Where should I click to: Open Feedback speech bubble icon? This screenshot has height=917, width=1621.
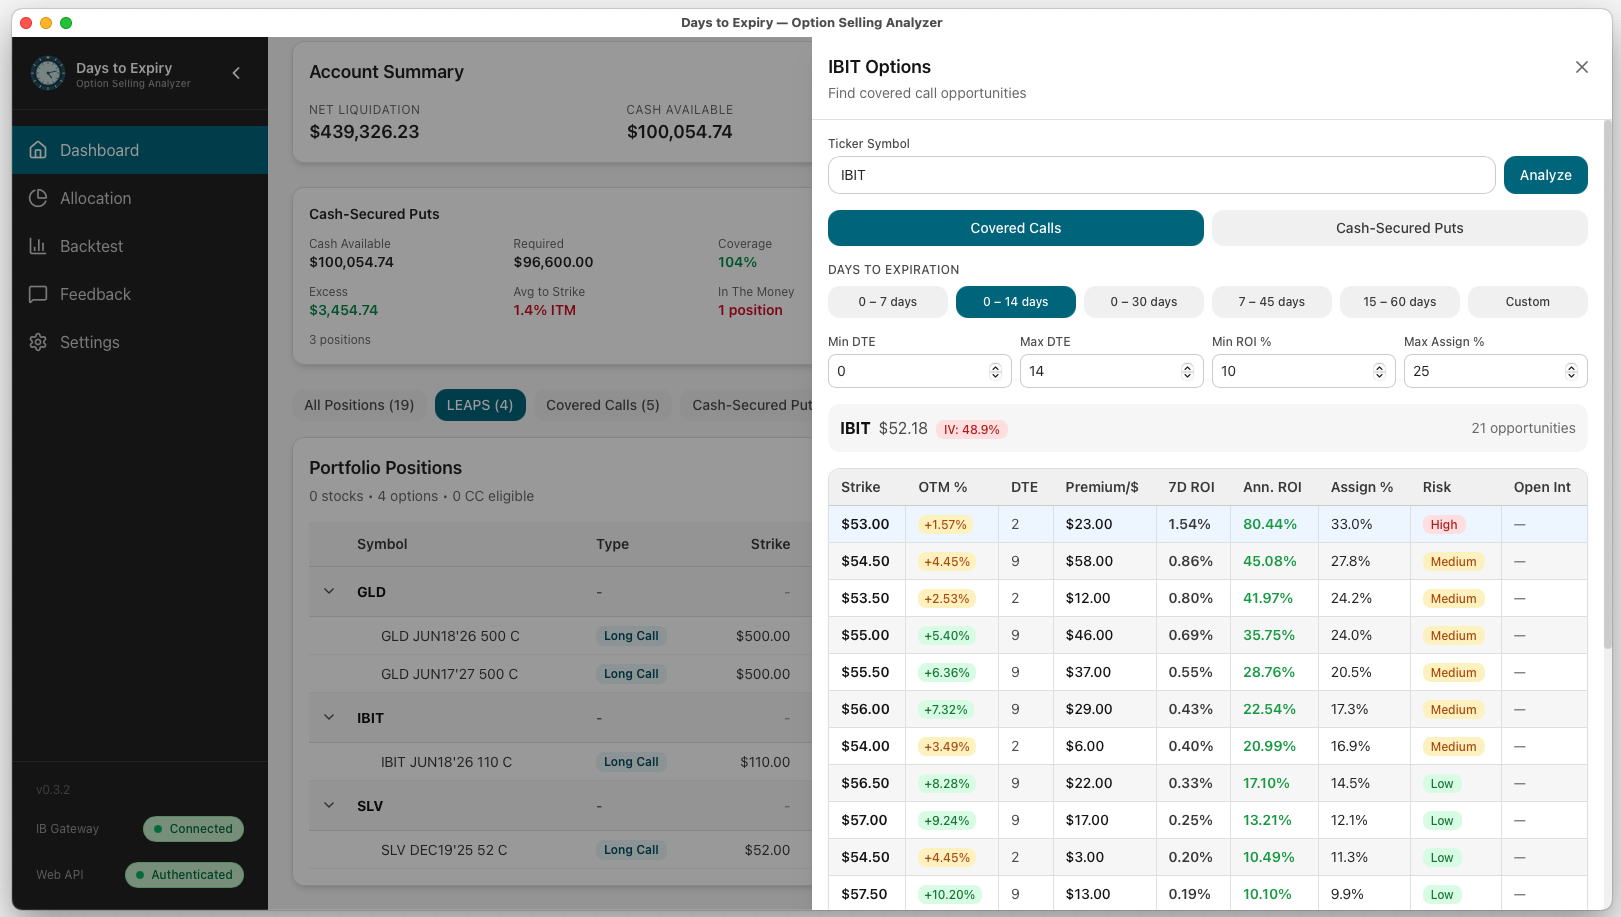(38, 294)
